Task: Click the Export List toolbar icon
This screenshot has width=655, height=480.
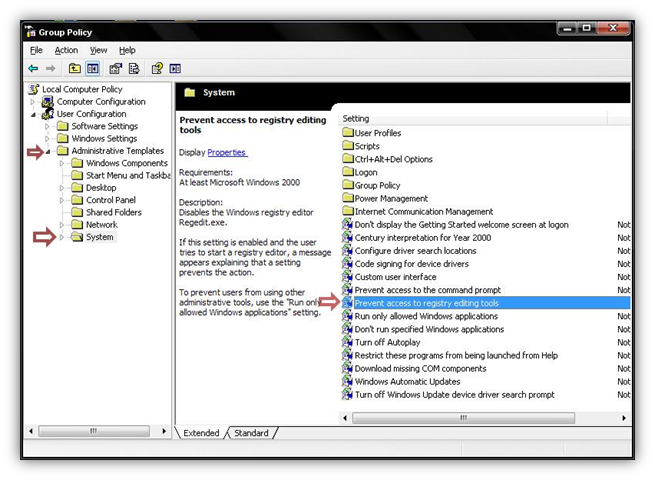Action: tap(134, 68)
